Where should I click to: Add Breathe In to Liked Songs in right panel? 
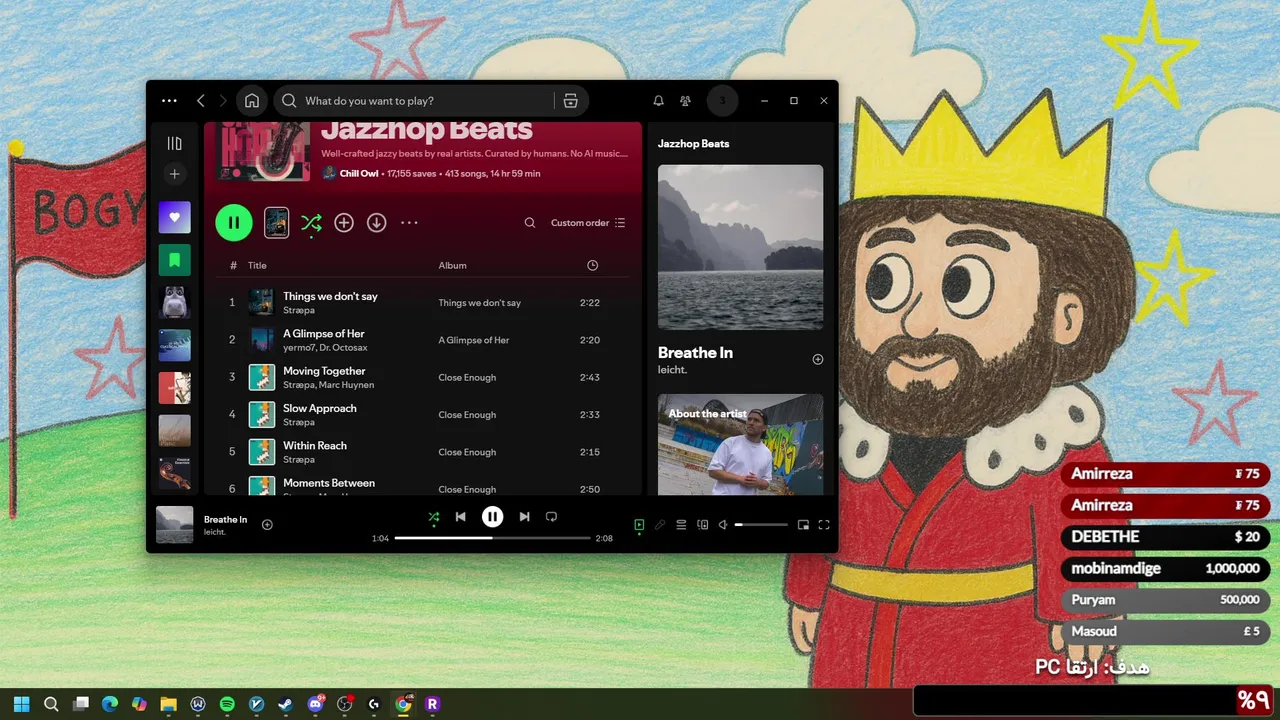(817, 359)
